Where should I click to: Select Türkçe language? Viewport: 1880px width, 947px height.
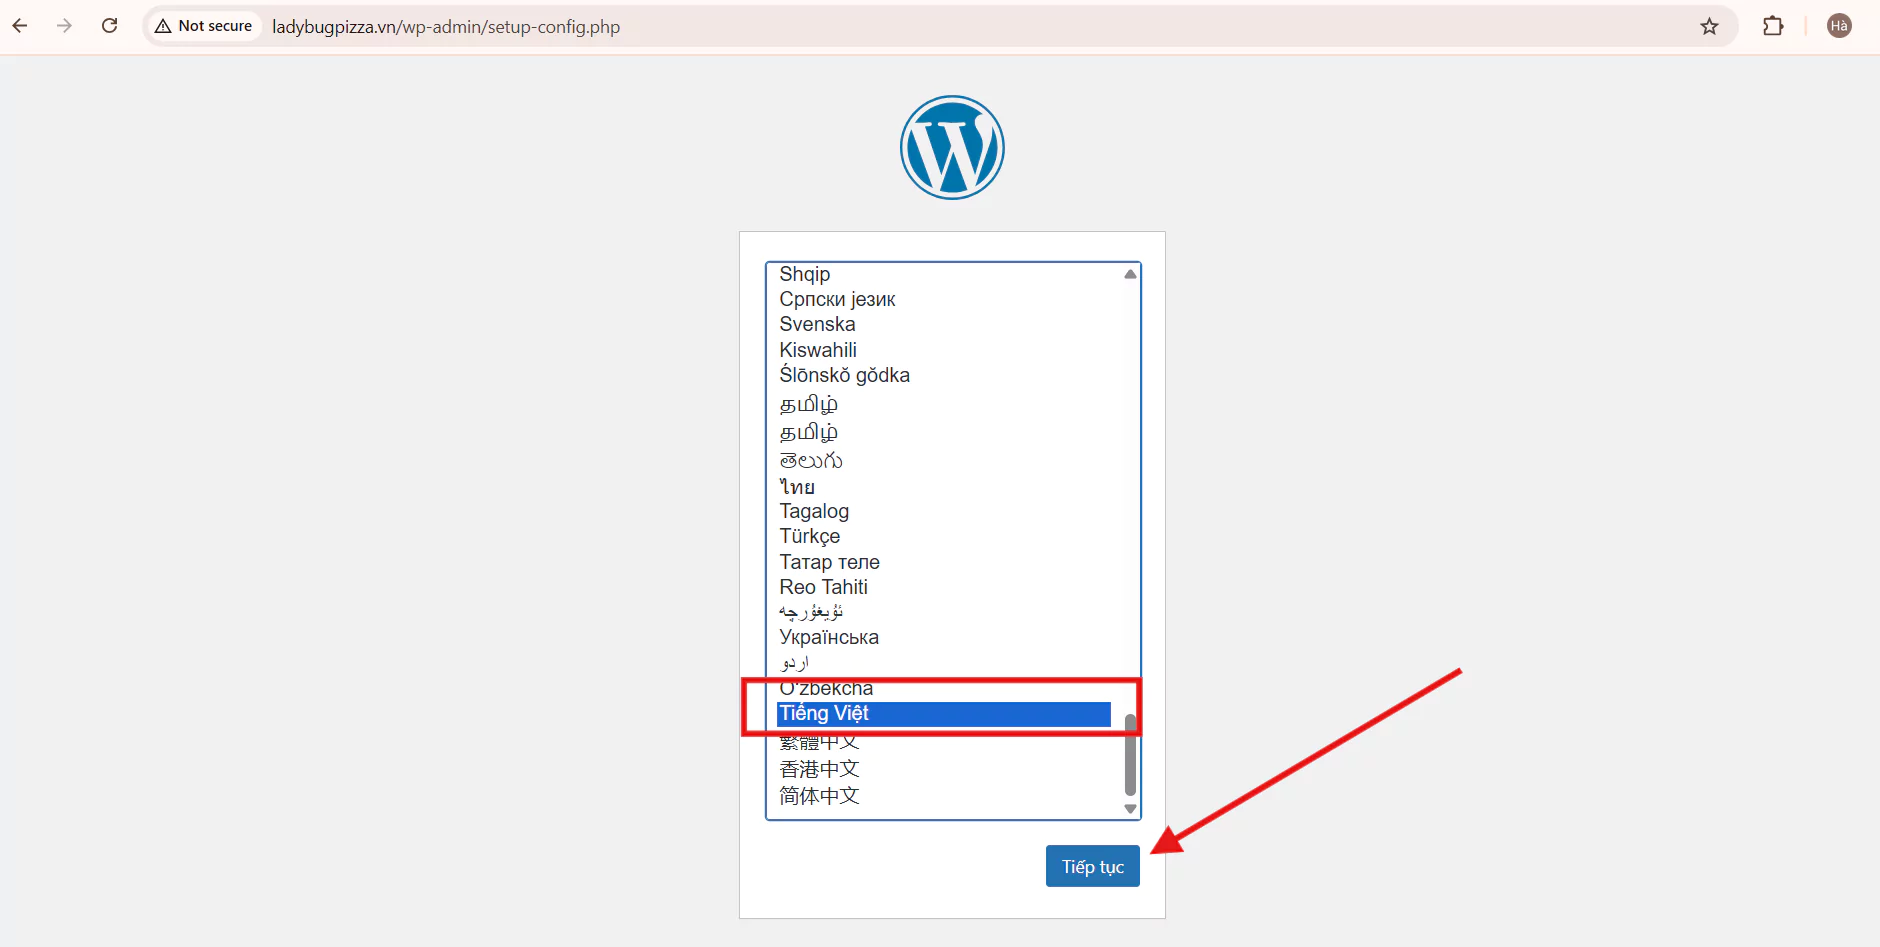[x=944, y=536]
